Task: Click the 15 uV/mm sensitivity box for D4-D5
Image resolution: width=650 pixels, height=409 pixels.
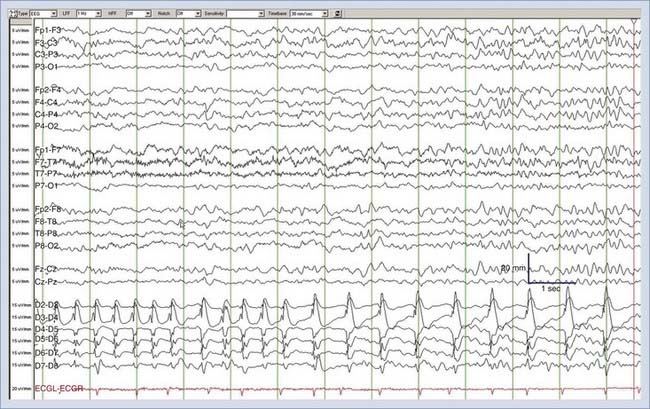Action: (16, 328)
